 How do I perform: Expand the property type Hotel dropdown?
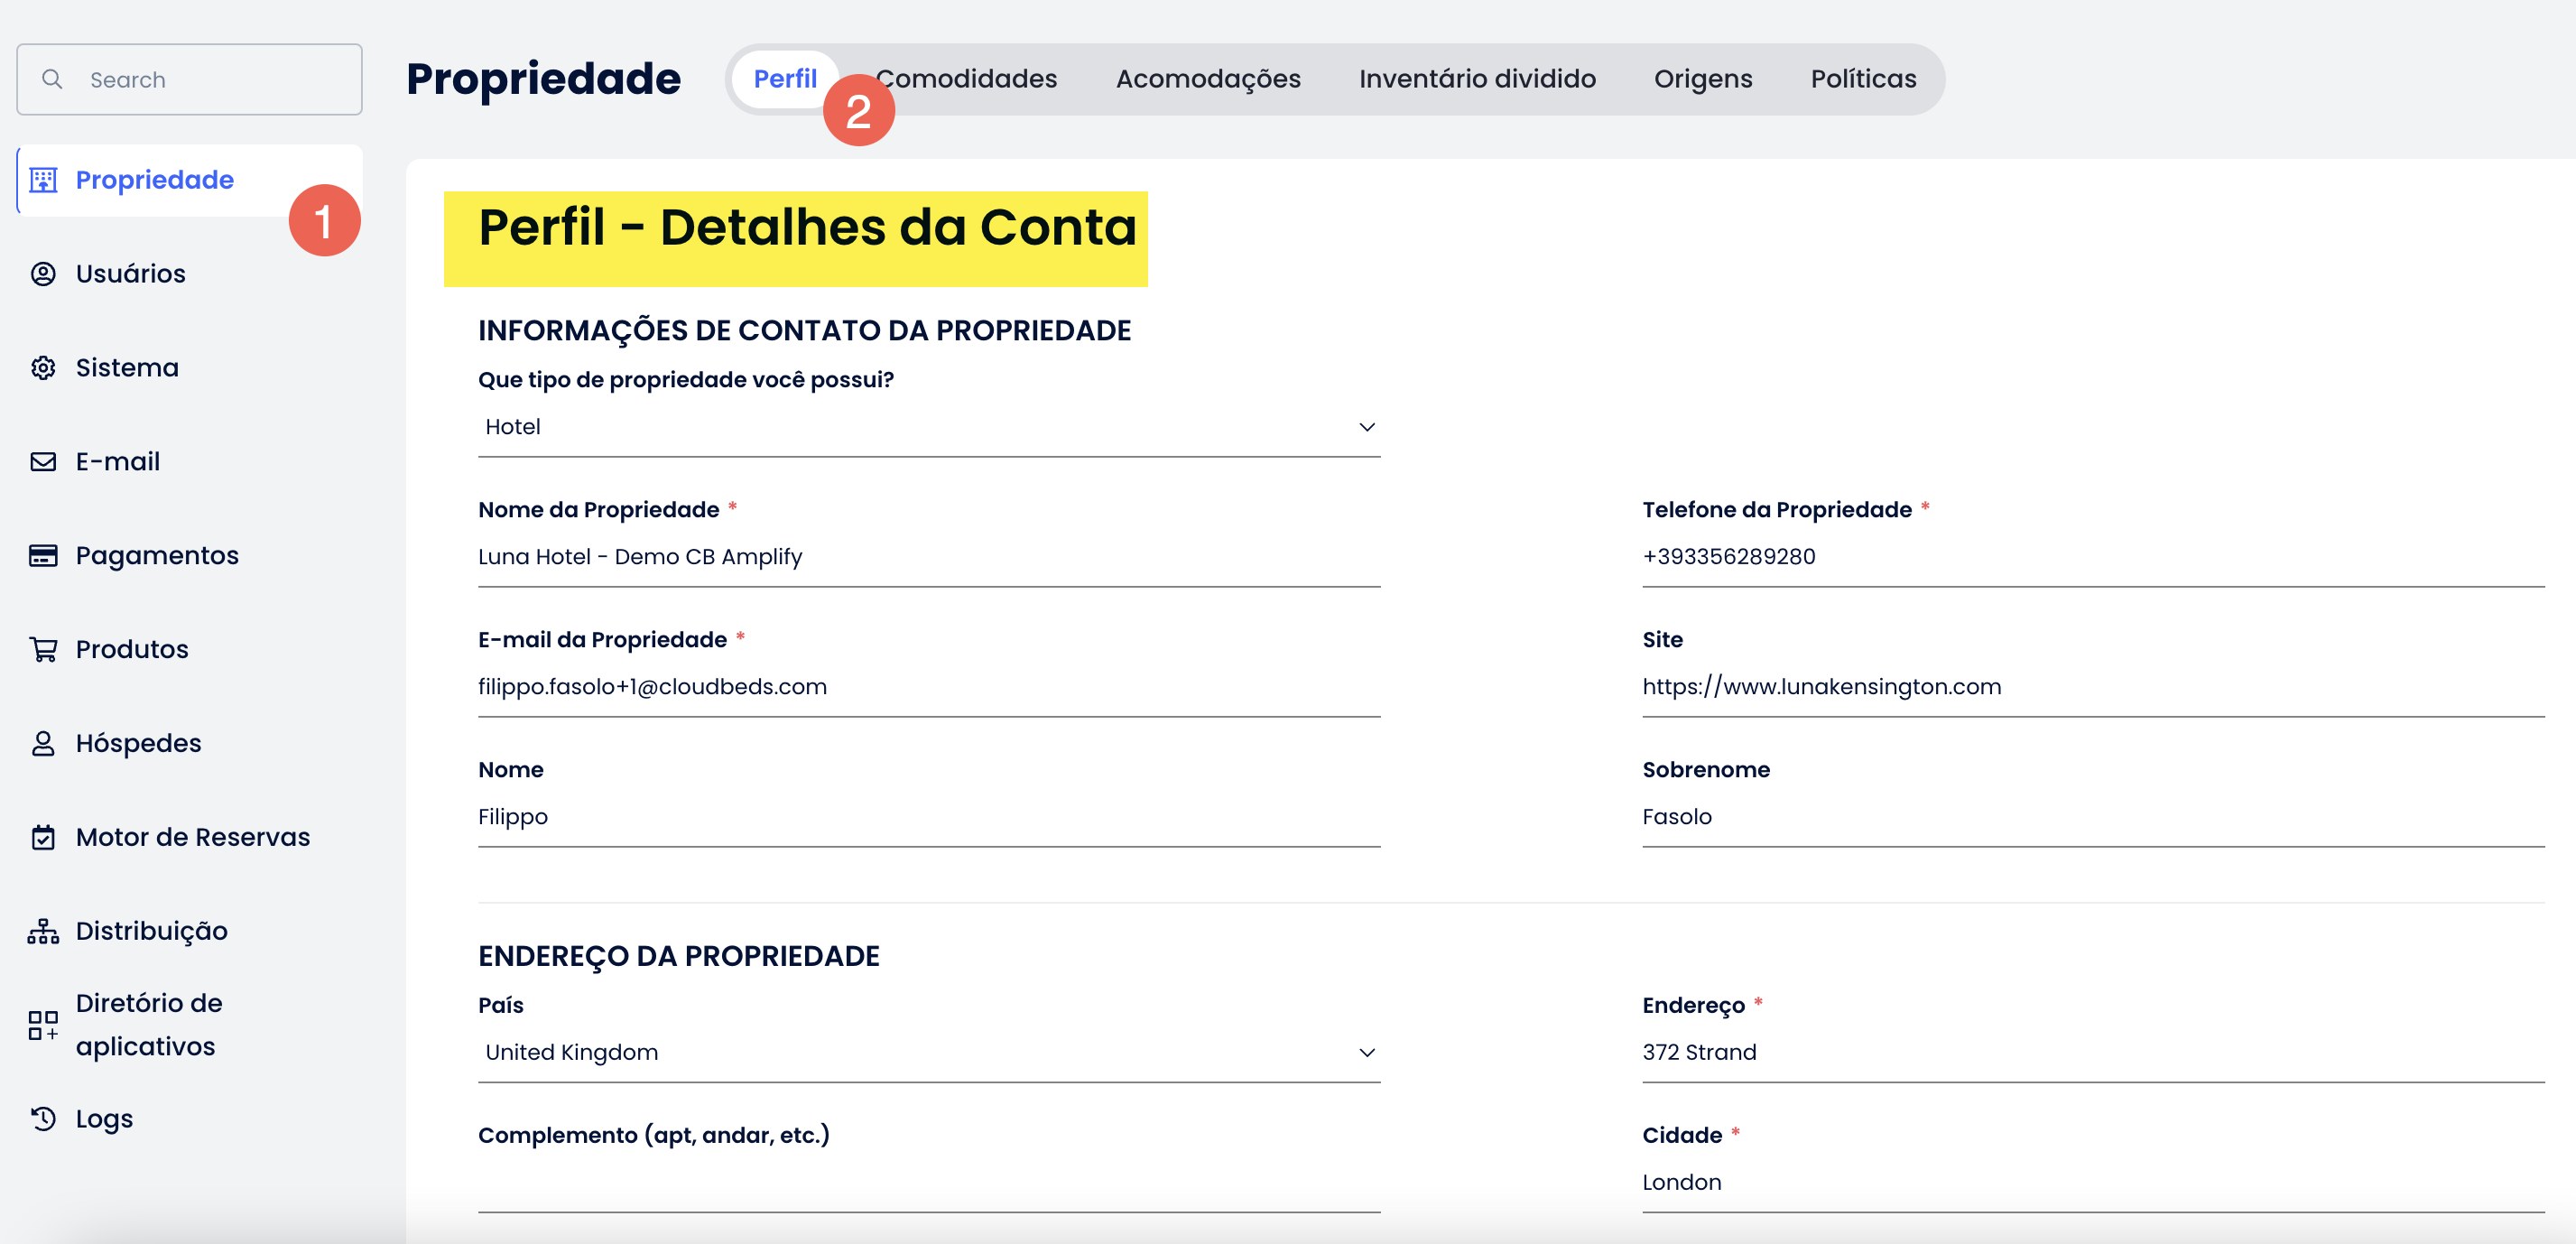(929, 427)
